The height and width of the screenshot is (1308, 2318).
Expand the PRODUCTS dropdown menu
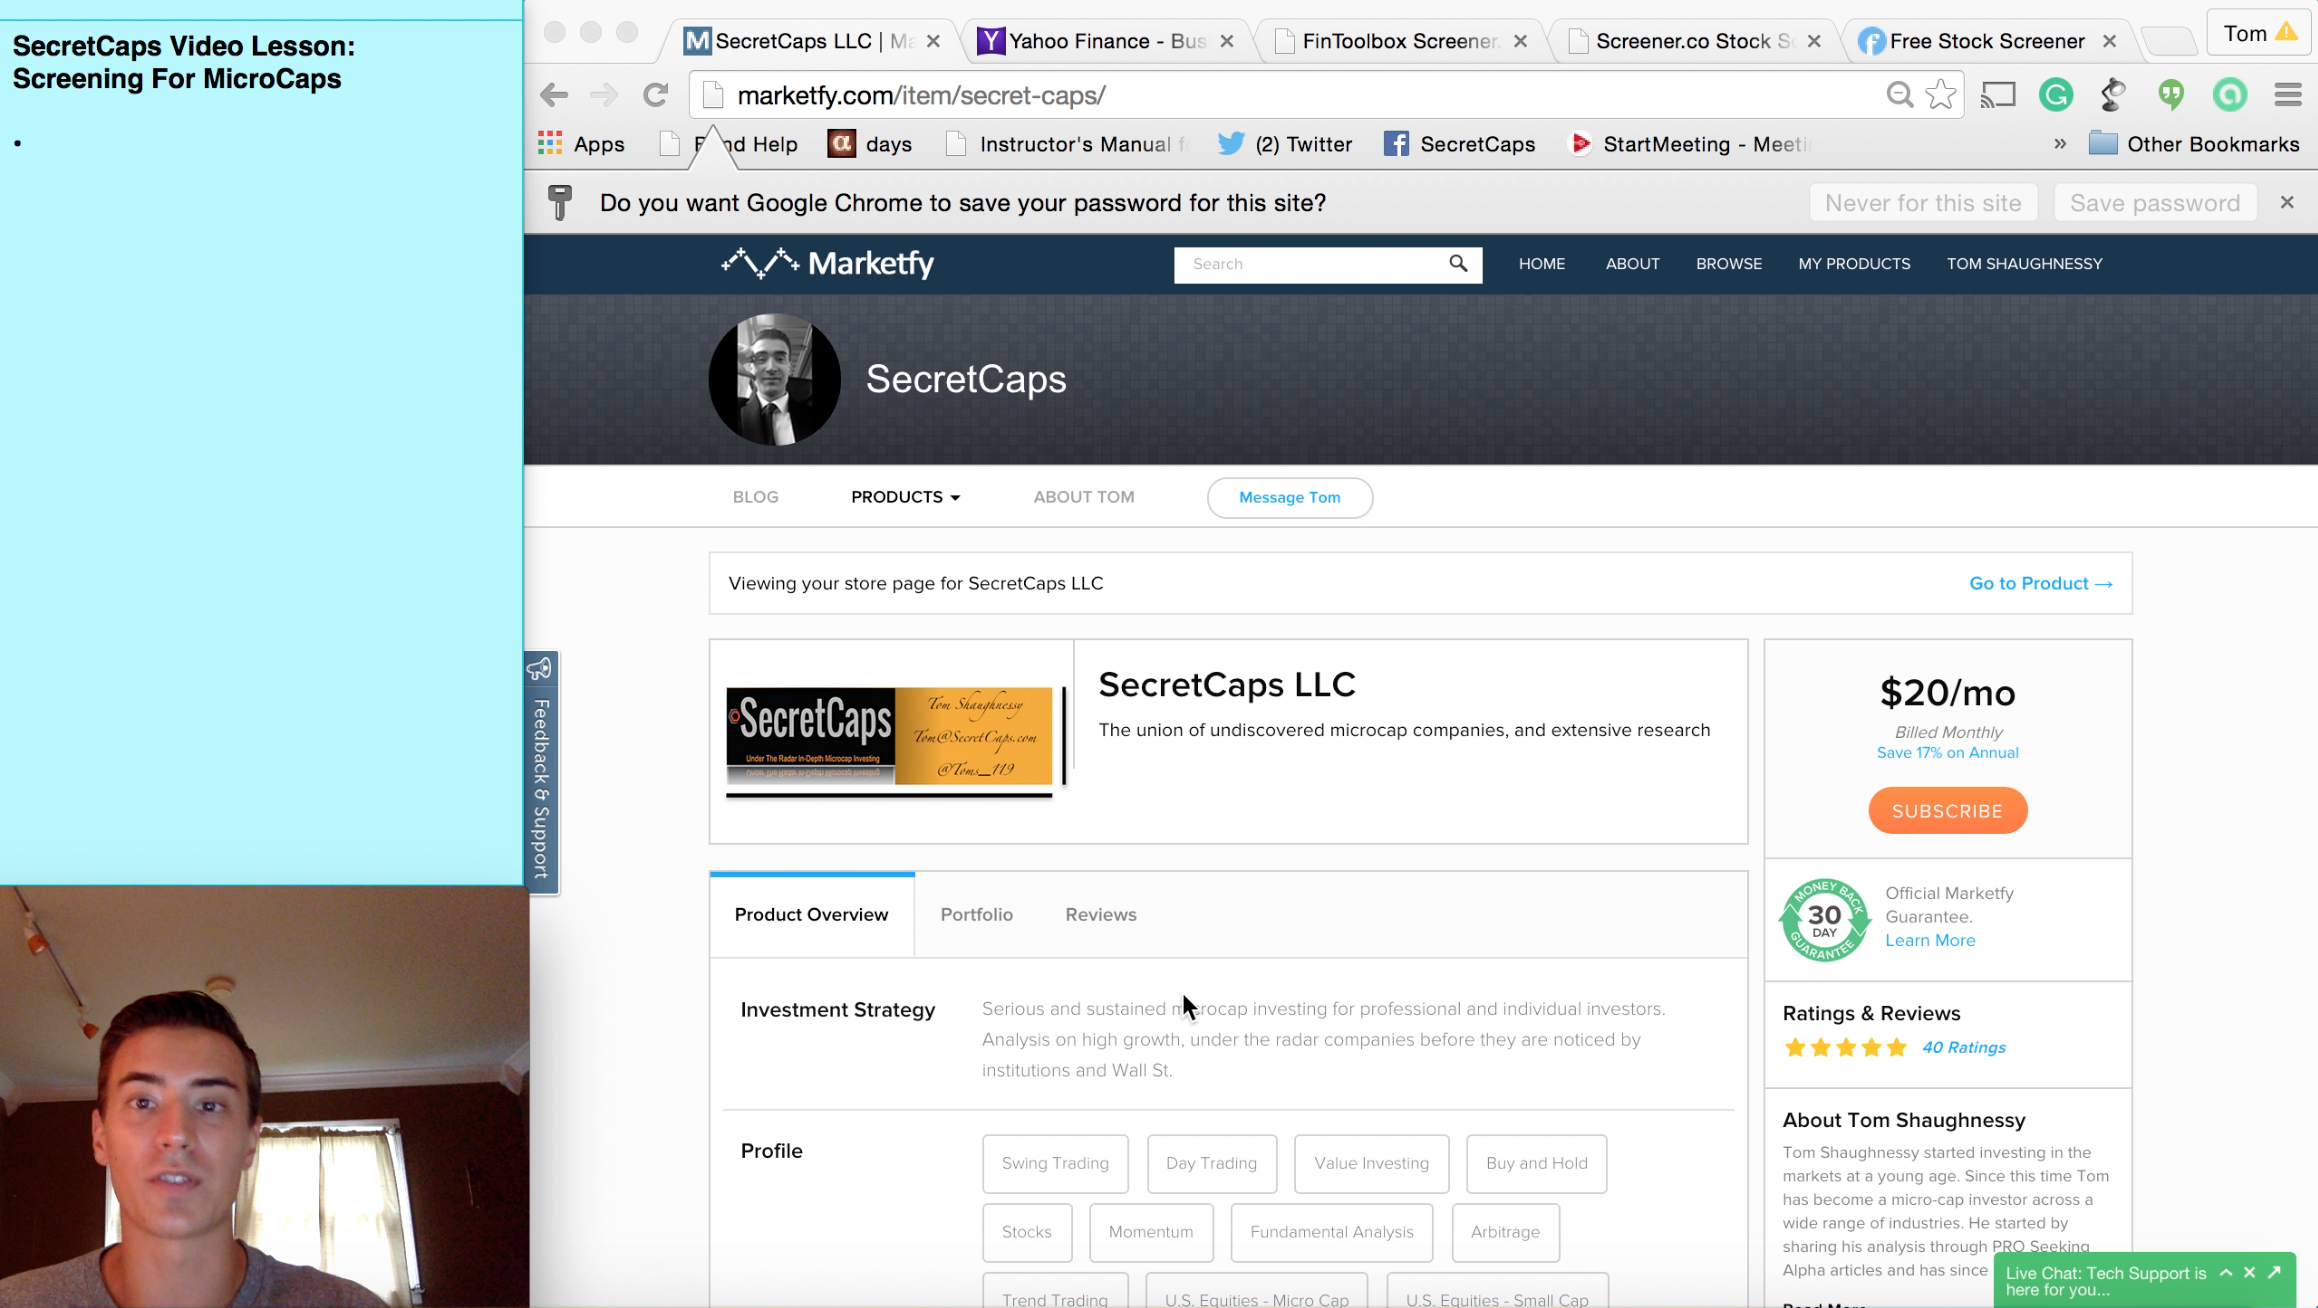[905, 497]
